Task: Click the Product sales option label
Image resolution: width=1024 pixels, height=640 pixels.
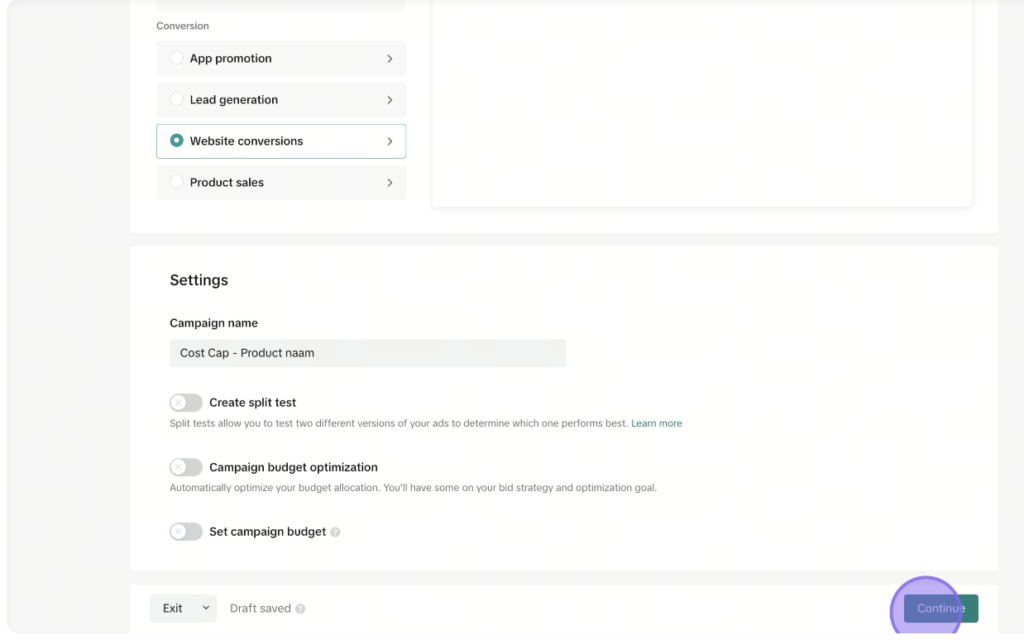Action: click(x=227, y=182)
